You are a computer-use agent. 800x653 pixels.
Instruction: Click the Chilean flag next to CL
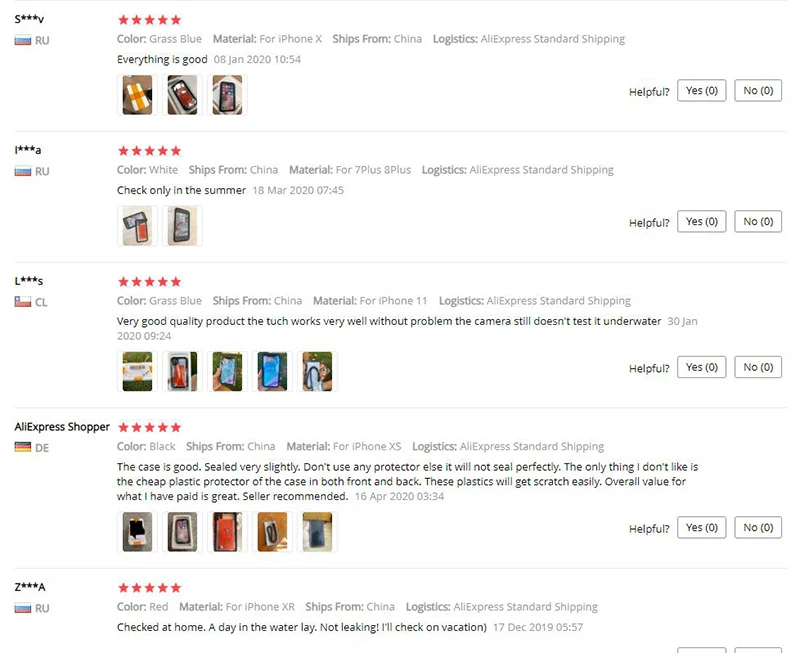pos(22,302)
